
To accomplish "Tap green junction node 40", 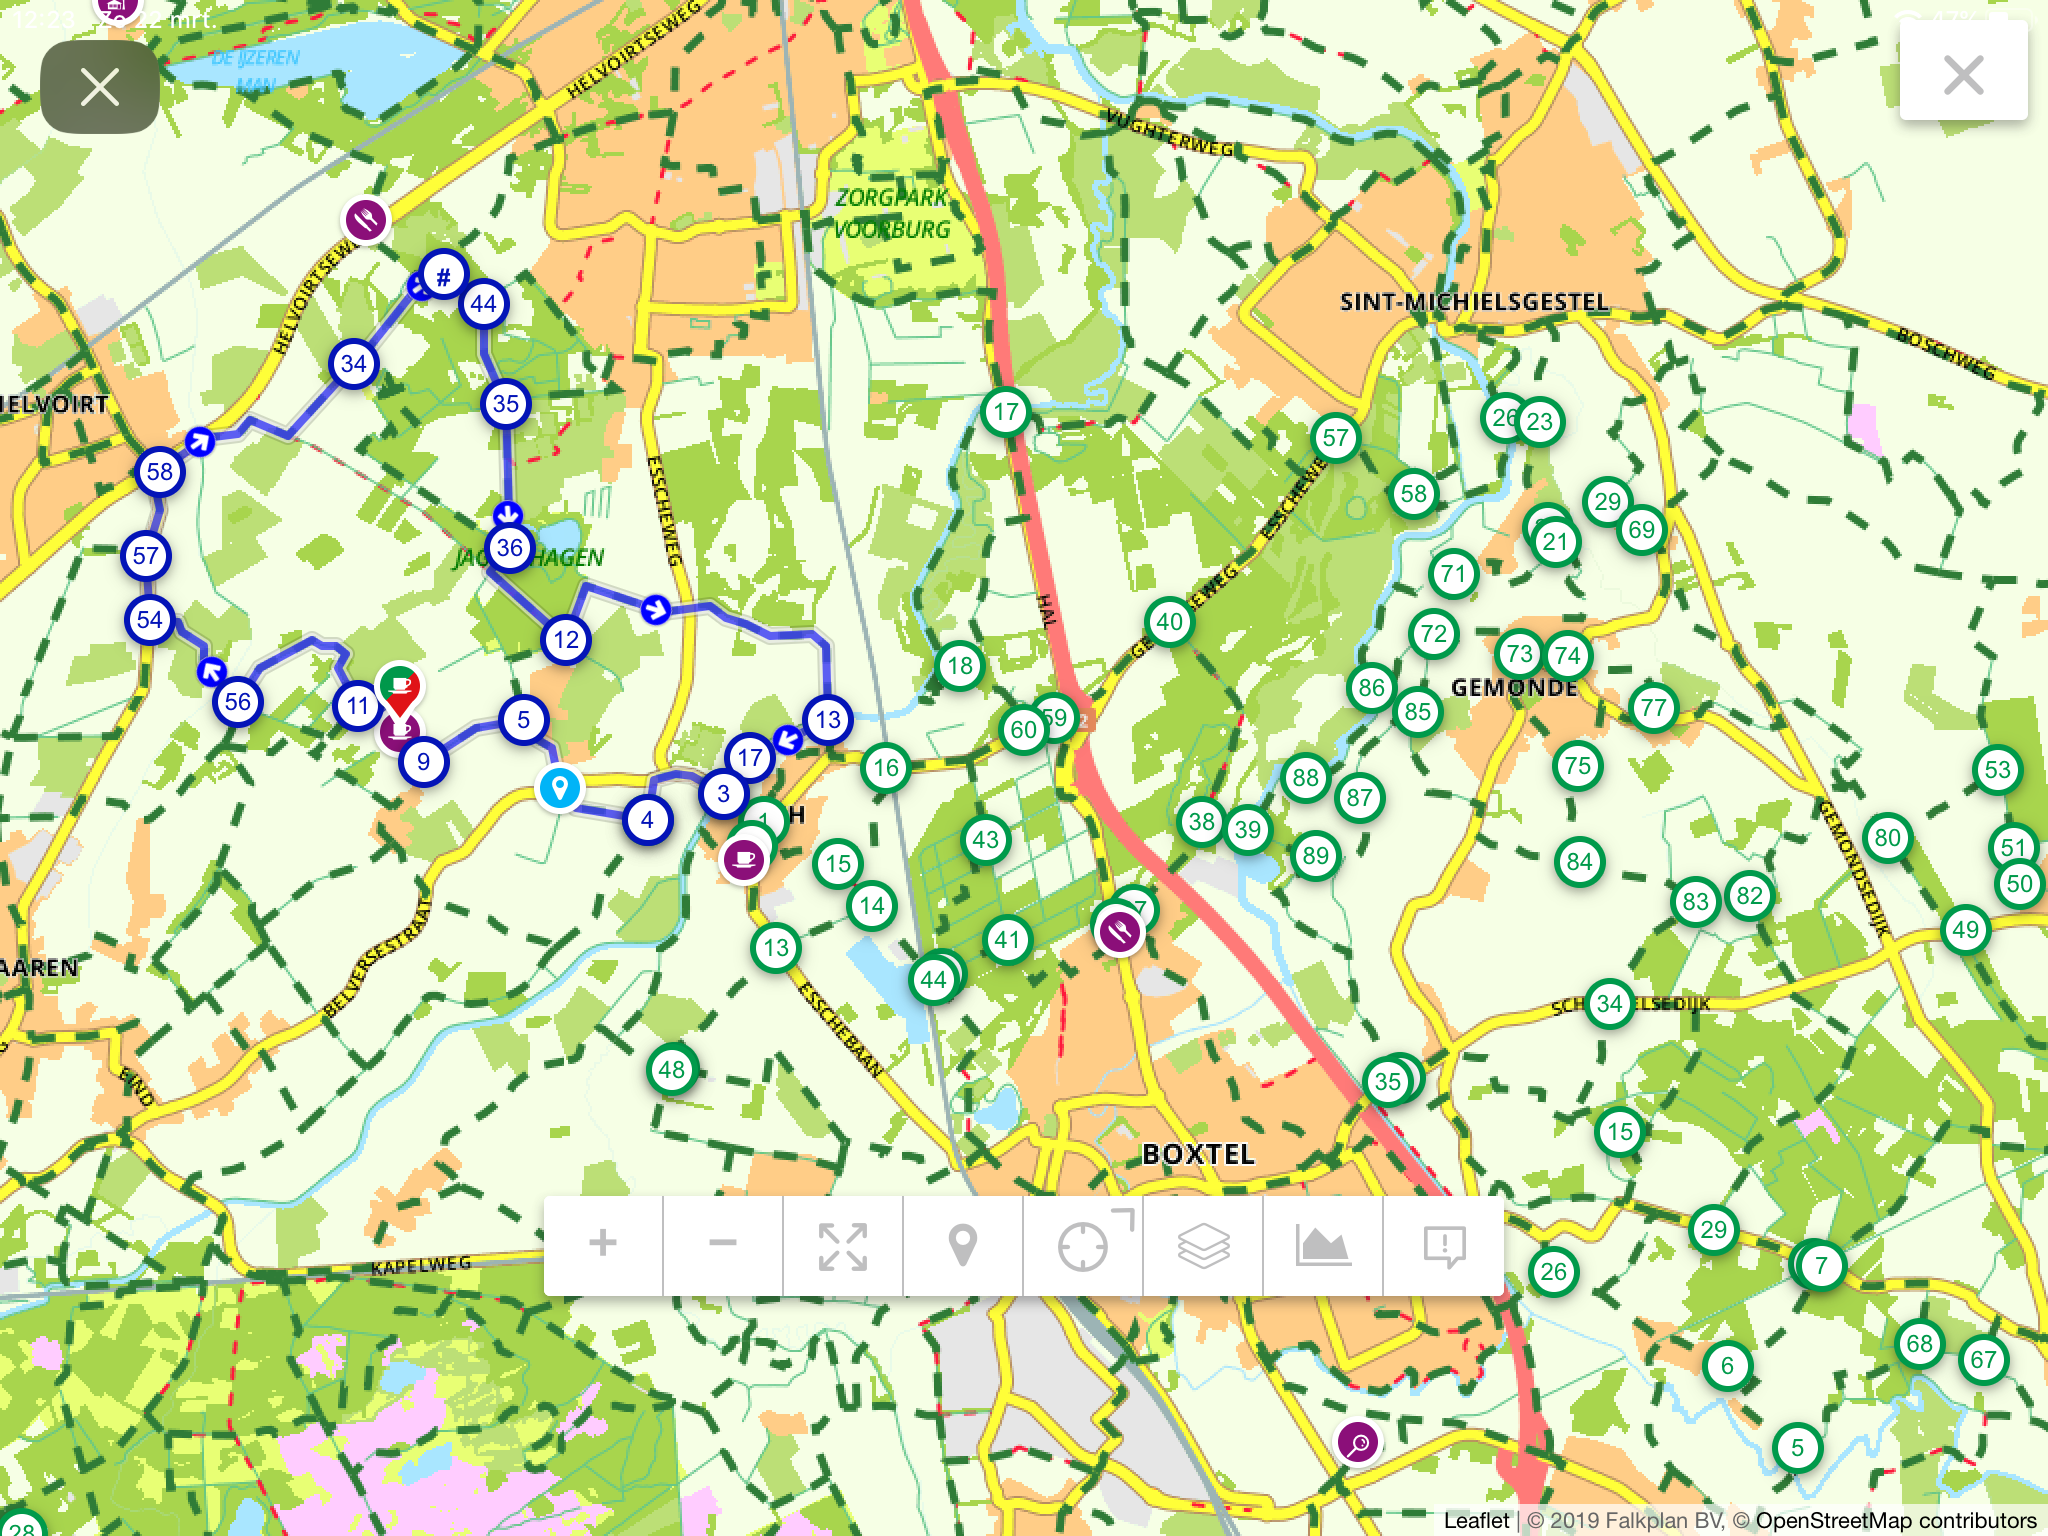I will point(1170,622).
